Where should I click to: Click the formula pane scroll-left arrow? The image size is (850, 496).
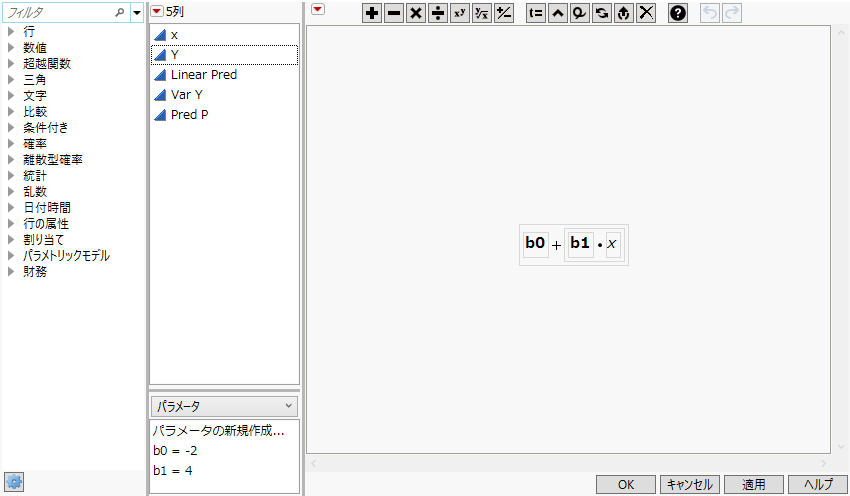coord(313,463)
